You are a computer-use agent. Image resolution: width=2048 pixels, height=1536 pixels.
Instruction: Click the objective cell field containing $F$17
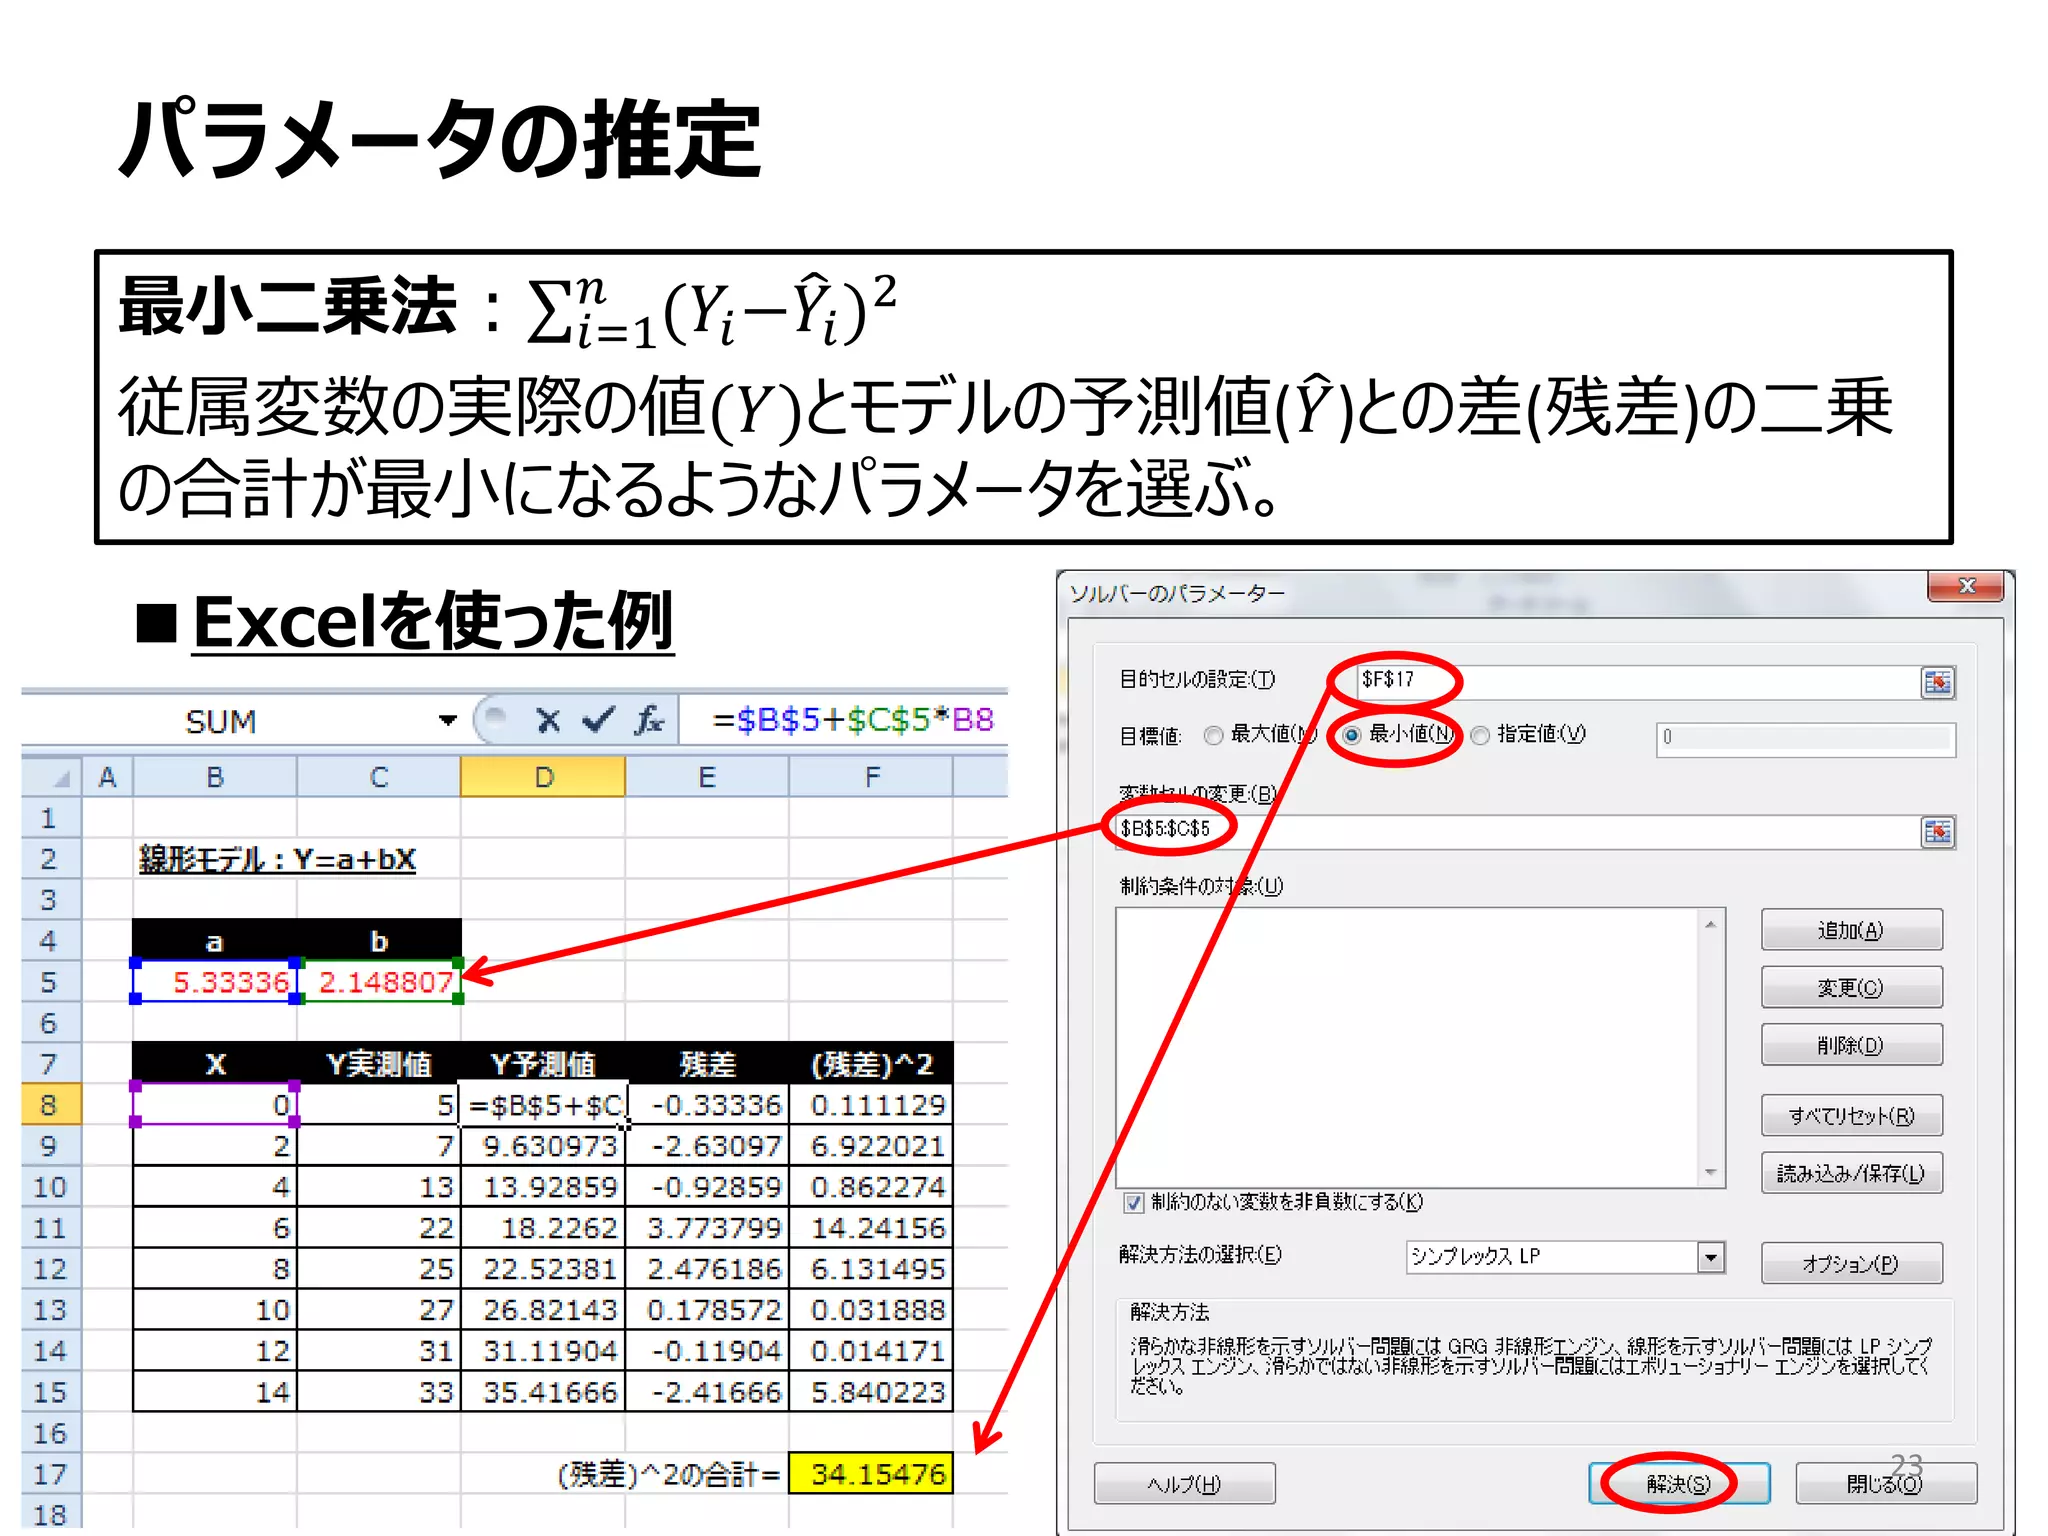point(1637,682)
